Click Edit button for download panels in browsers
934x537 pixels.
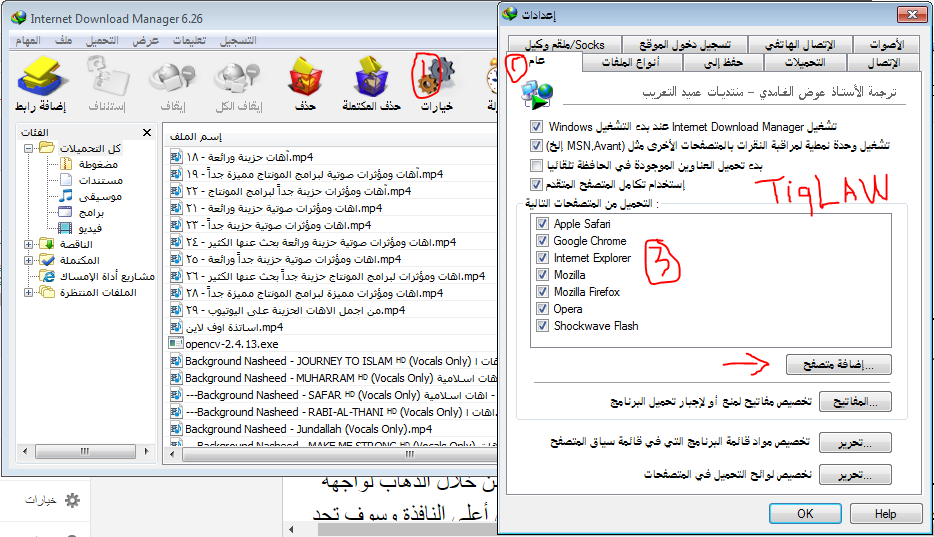pos(855,474)
